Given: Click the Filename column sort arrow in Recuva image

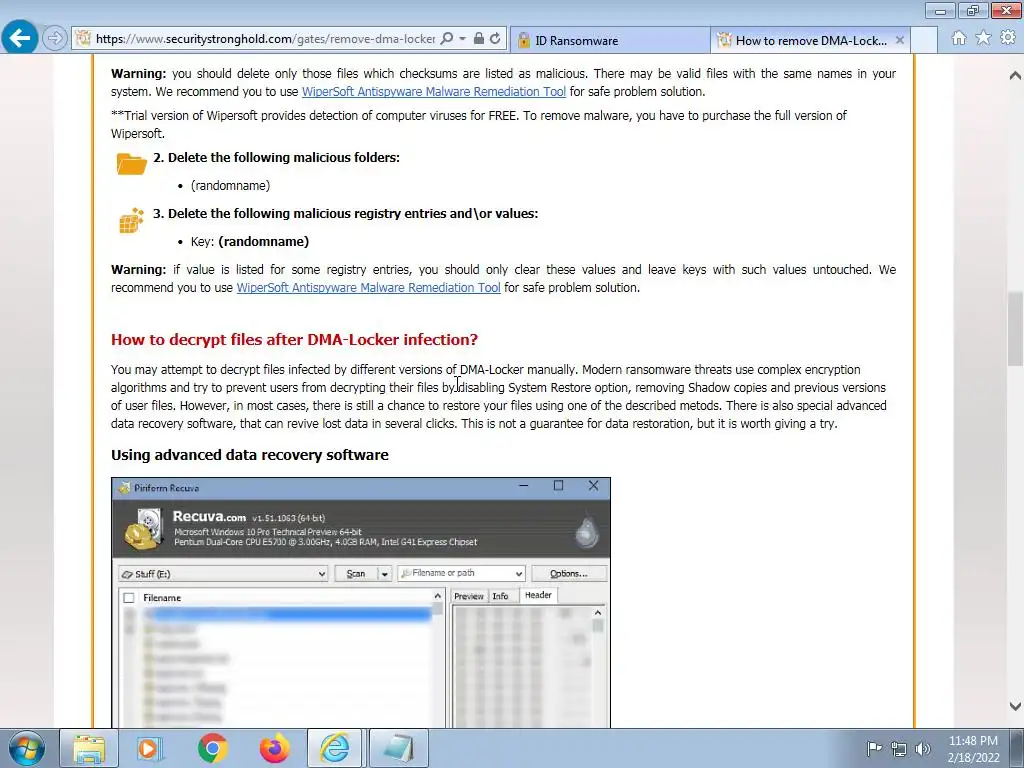Looking at the screenshot, I should (x=438, y=596).
